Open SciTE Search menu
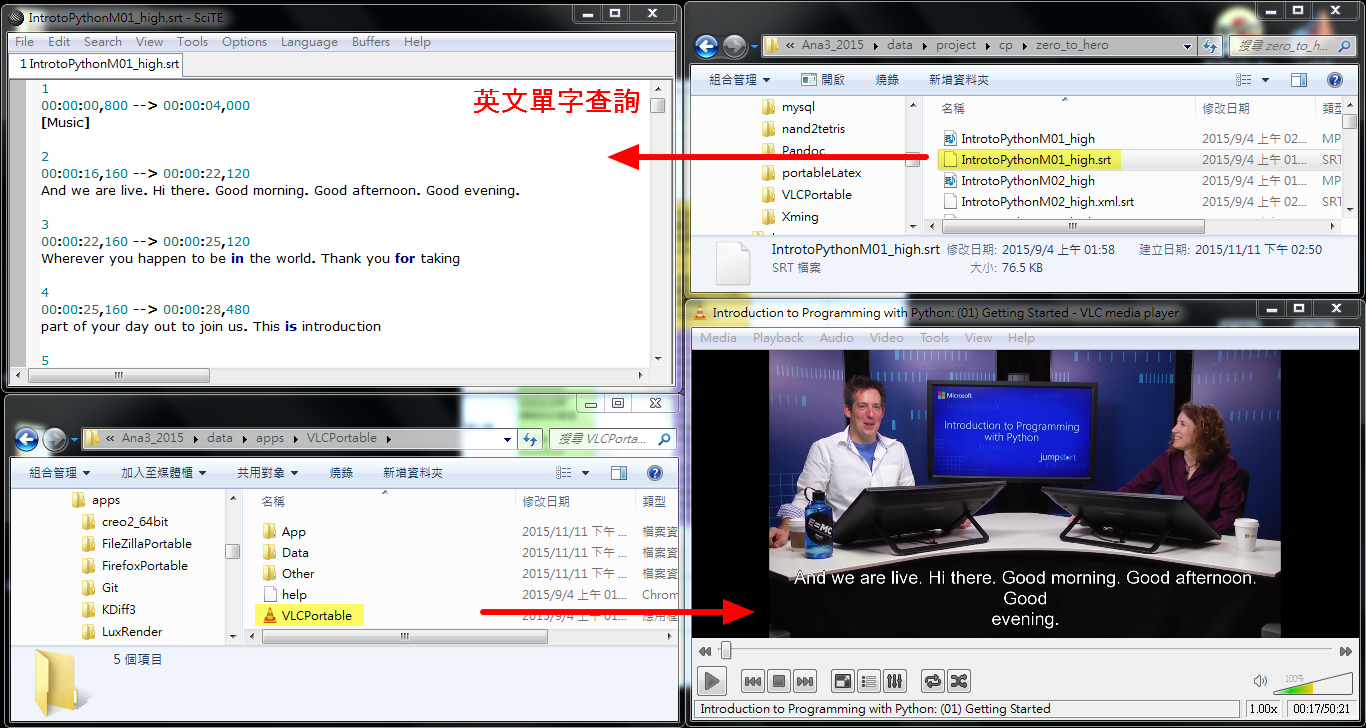 [x=103, y=42]
